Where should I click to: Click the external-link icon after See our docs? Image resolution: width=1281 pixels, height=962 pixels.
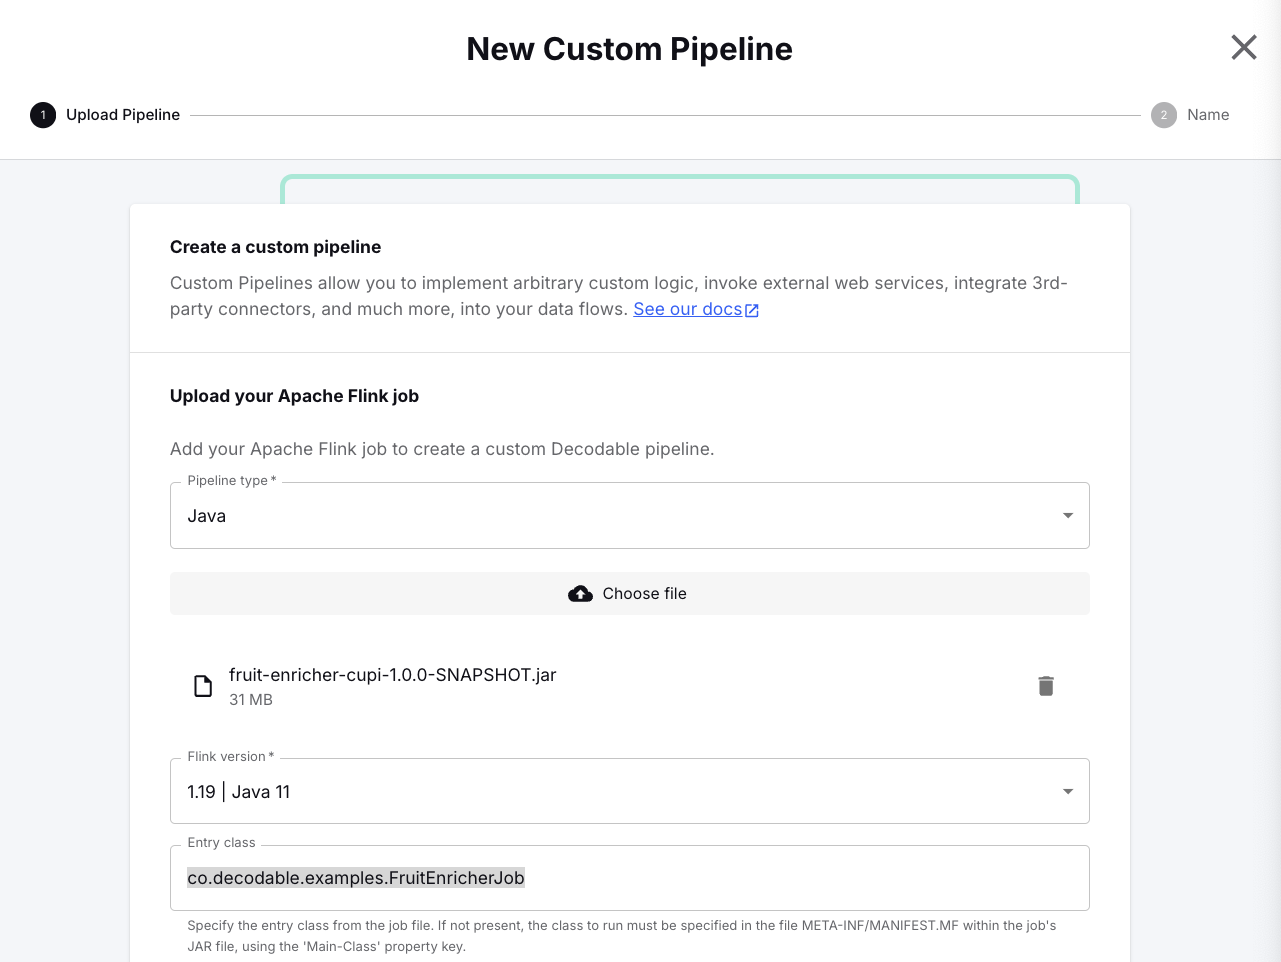752,311
